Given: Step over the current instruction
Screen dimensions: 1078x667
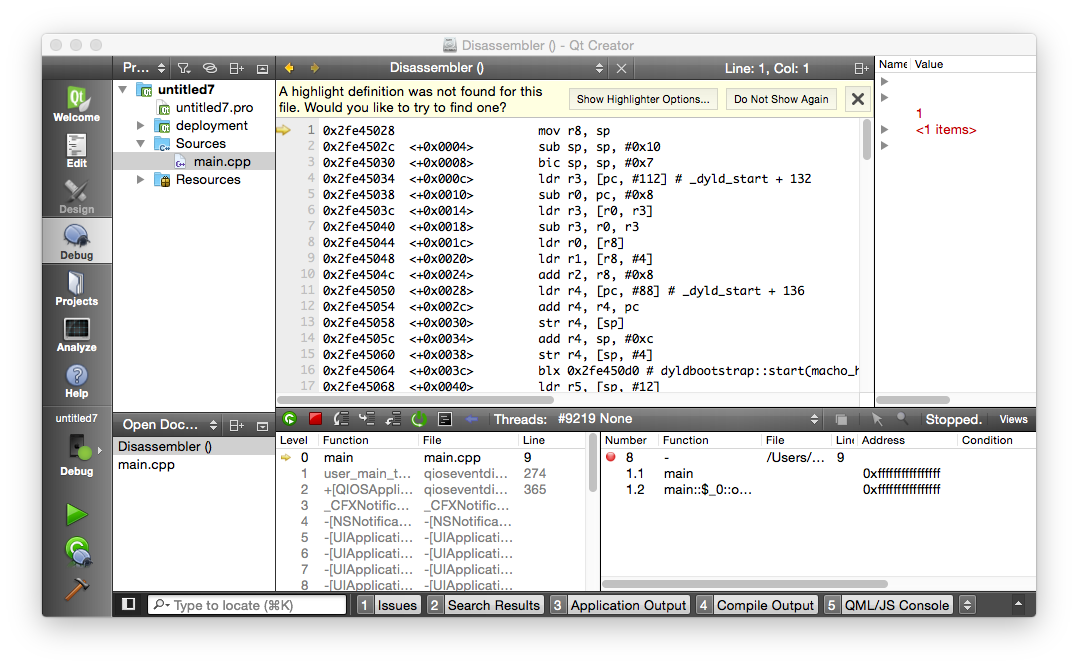Looking at the screenshot, I should (341, 419).
